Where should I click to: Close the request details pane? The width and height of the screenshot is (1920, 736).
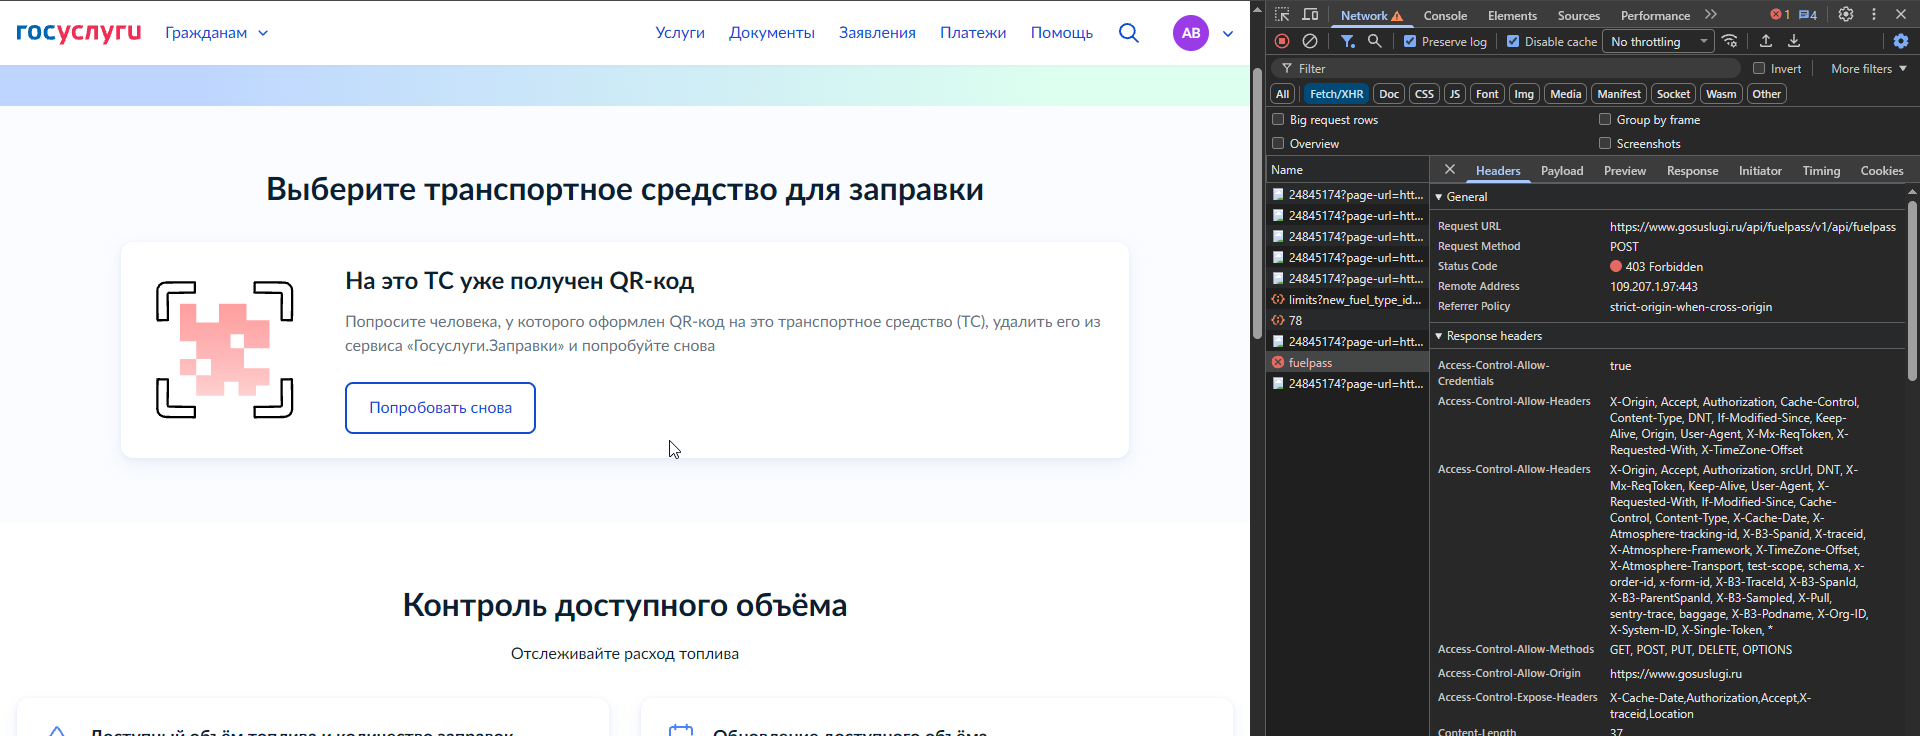click(x=1450, y=170)
